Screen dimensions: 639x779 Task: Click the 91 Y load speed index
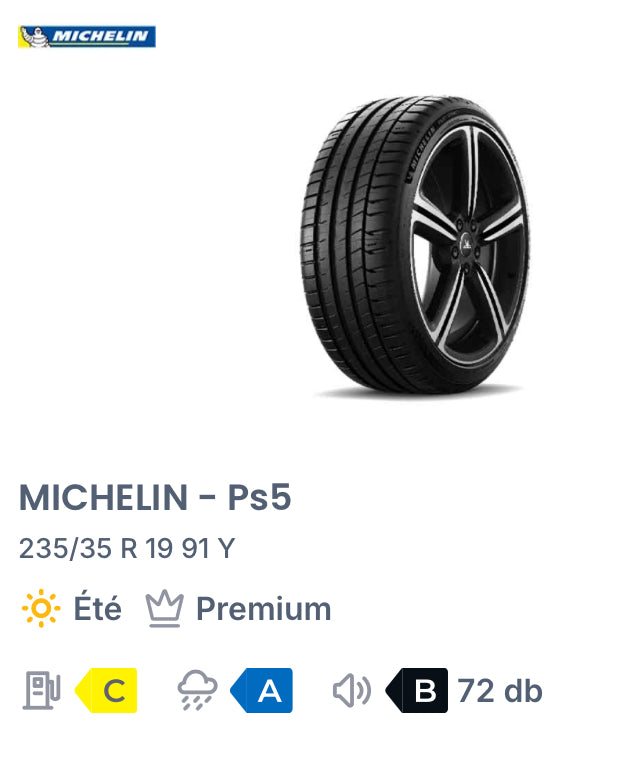(x=212, y=549)
